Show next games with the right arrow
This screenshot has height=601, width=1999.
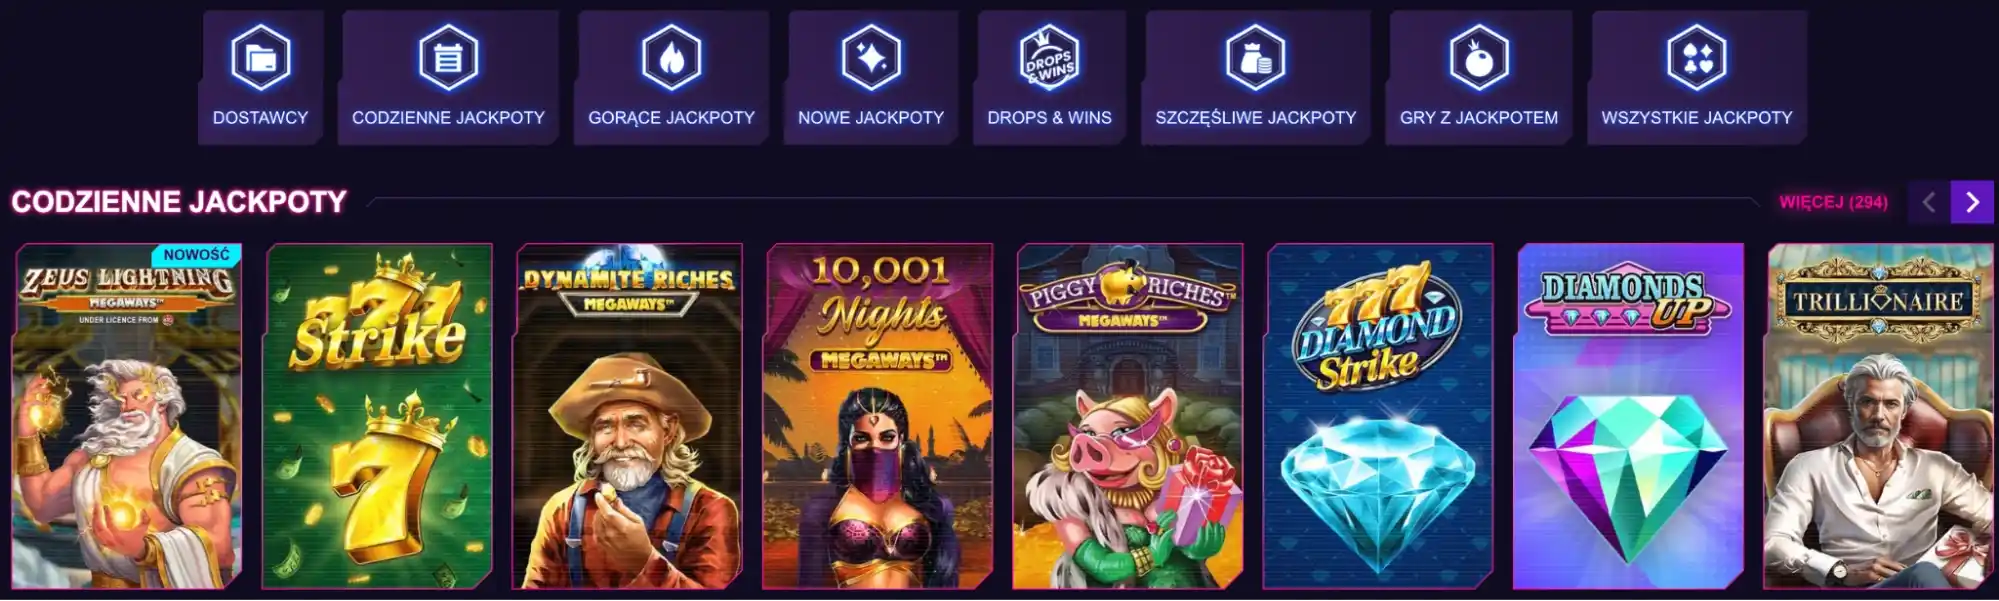[1972, 202]
